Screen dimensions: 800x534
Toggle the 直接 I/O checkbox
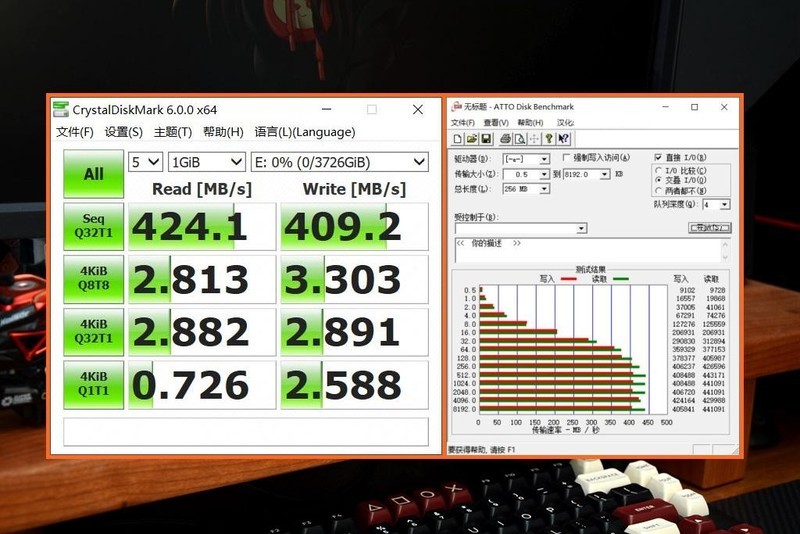[x=658, y=157]
